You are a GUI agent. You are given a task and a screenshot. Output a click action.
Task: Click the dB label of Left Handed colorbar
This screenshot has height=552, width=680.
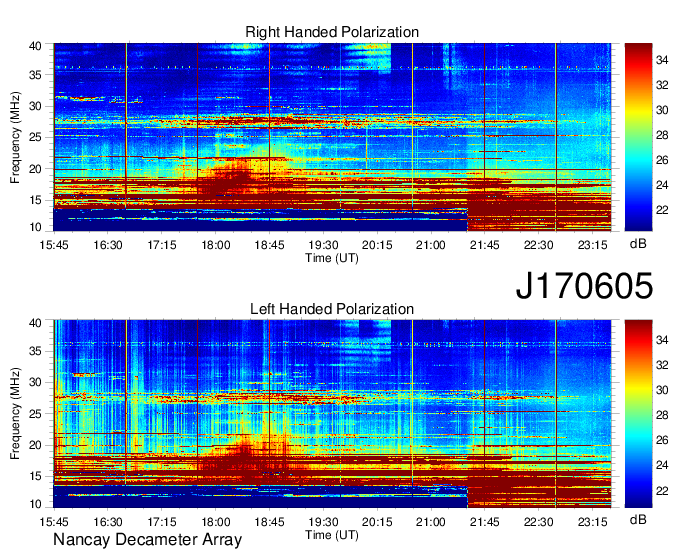[638, 519]
